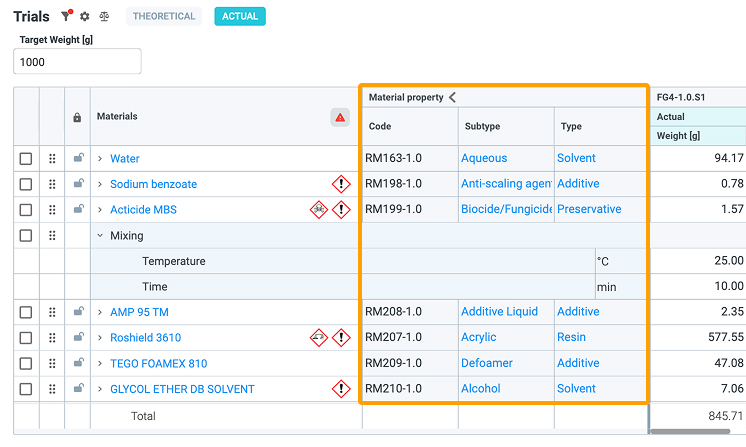This screenshot has width=746, height=447.
Task: Open Trials settings gear icon
Action: pyautogui.click(x=85, y=16)
